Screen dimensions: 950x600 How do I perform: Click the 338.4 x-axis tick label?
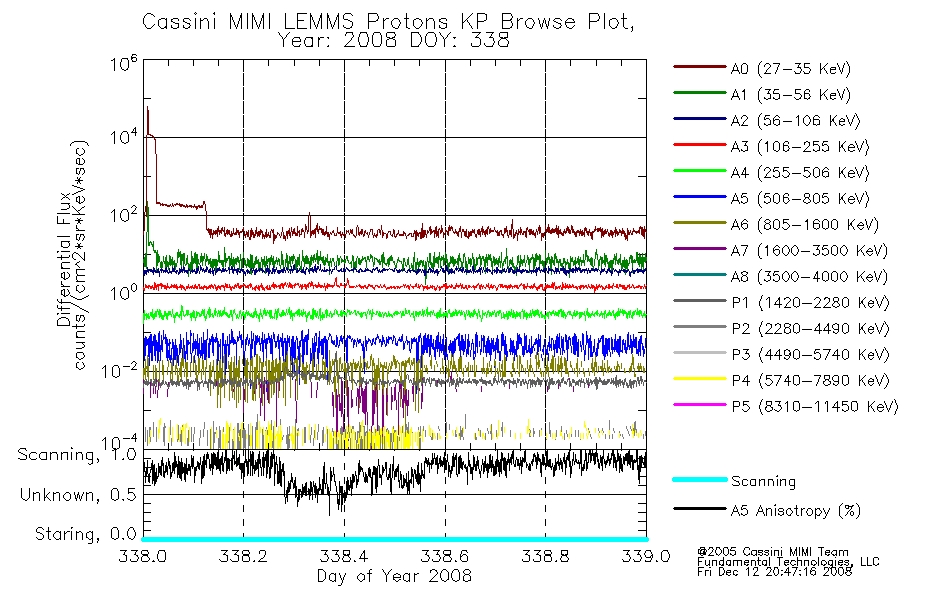click(344, 556)
